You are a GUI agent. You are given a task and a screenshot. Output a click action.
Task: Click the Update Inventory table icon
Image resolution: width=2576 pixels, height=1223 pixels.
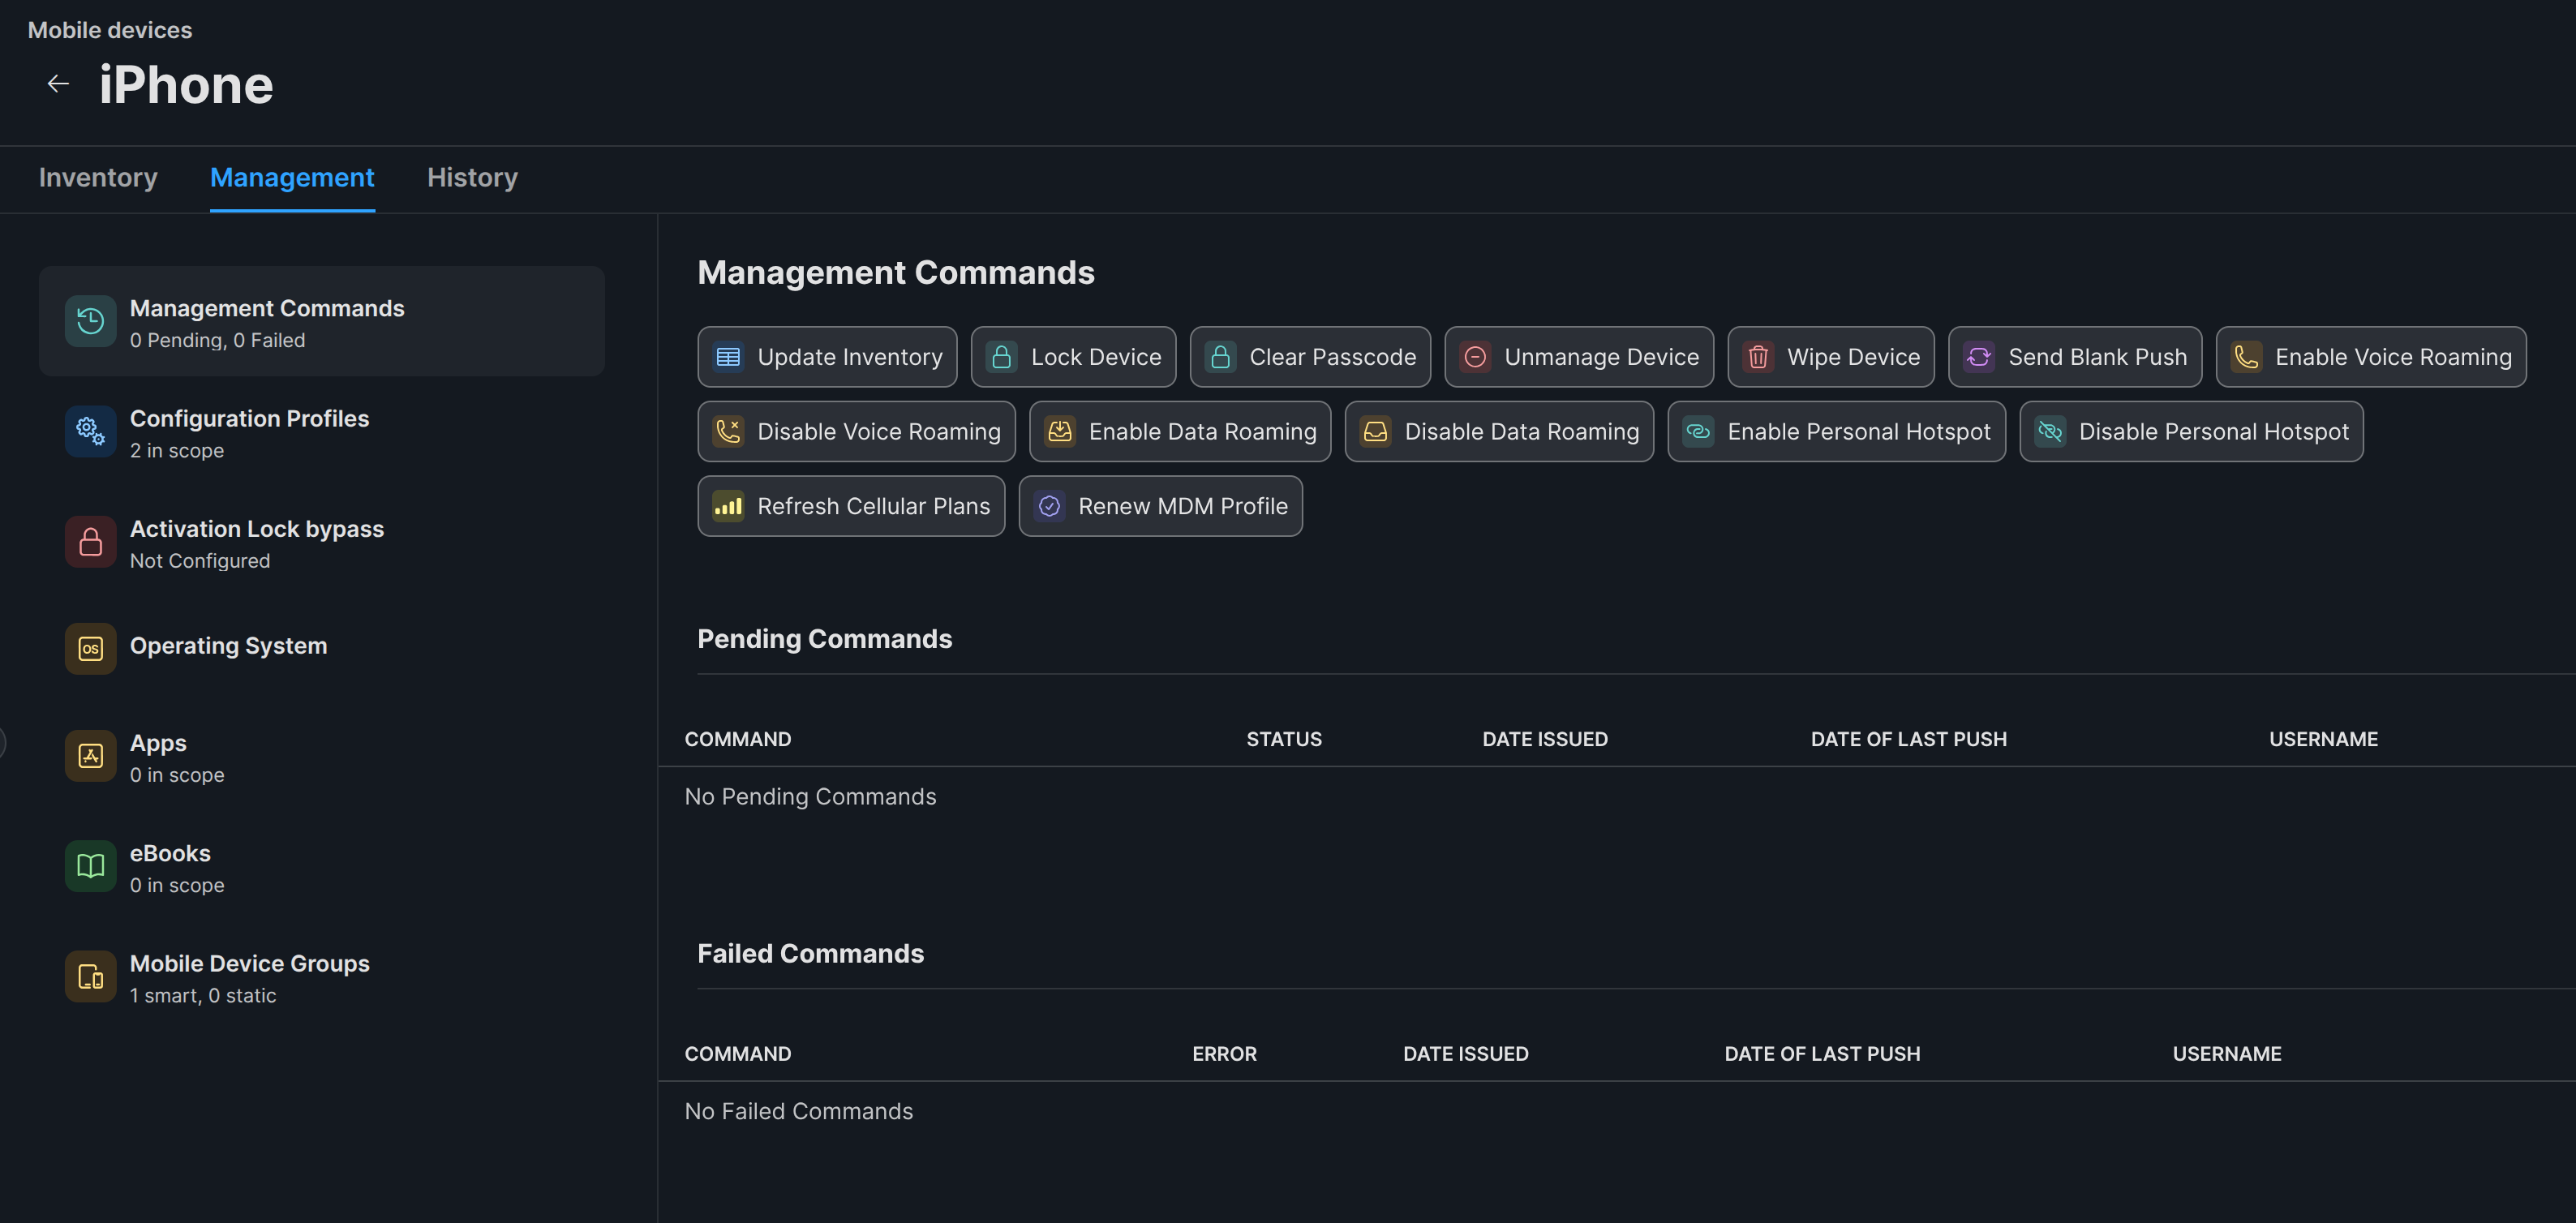pyautogui.click(x=728, y=357)
